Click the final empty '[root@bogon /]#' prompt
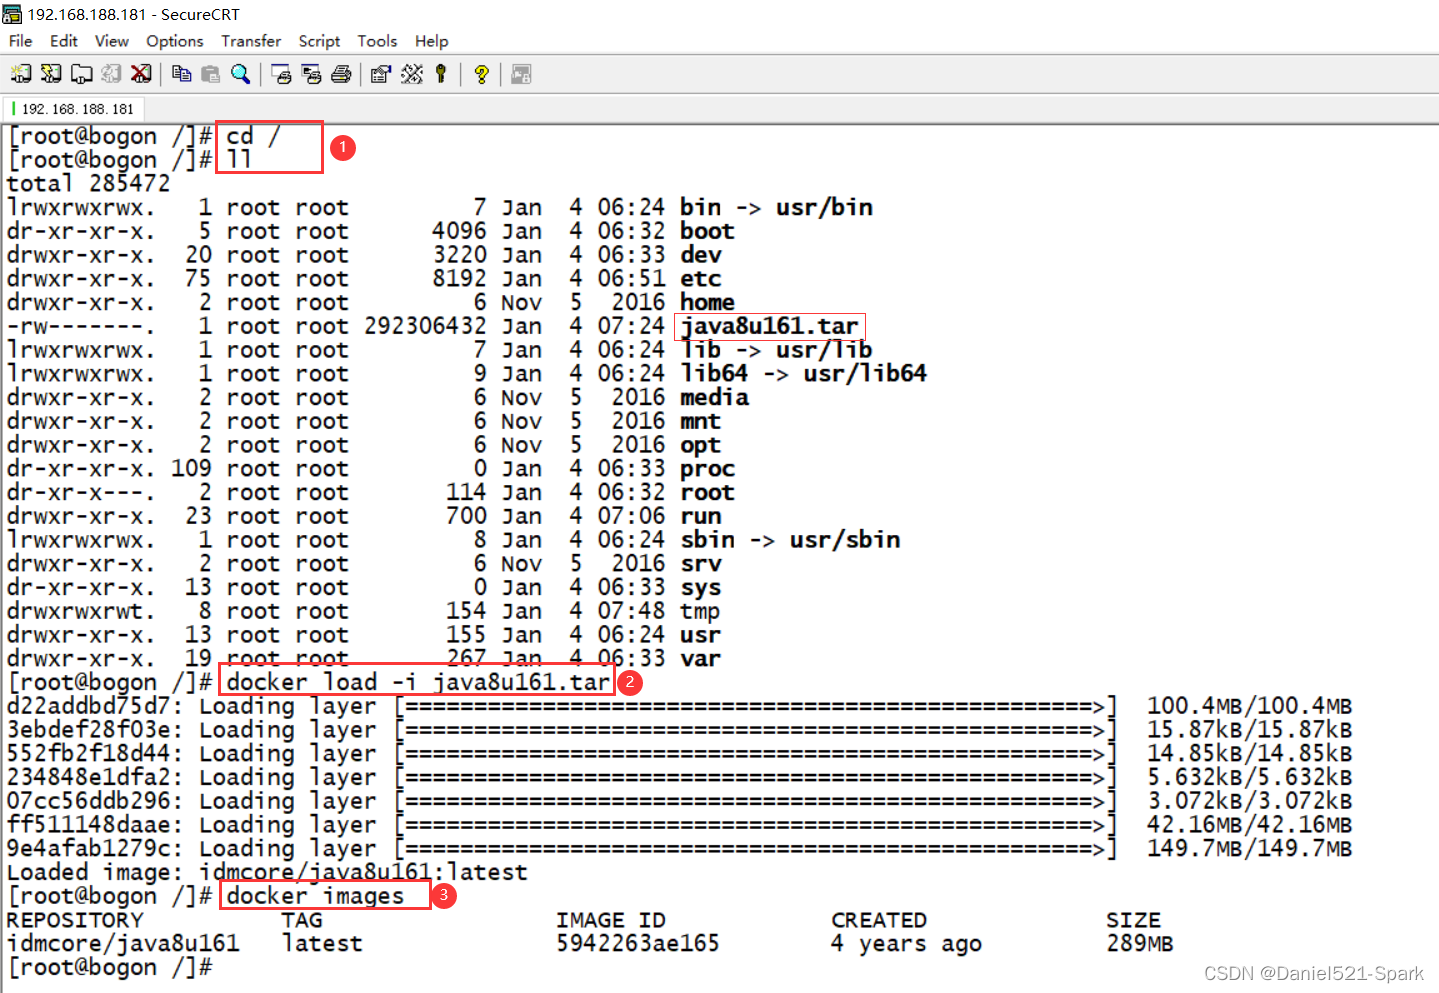This screenshot has width=1439, height=993. pyautogui.click(x=110, y=968)
